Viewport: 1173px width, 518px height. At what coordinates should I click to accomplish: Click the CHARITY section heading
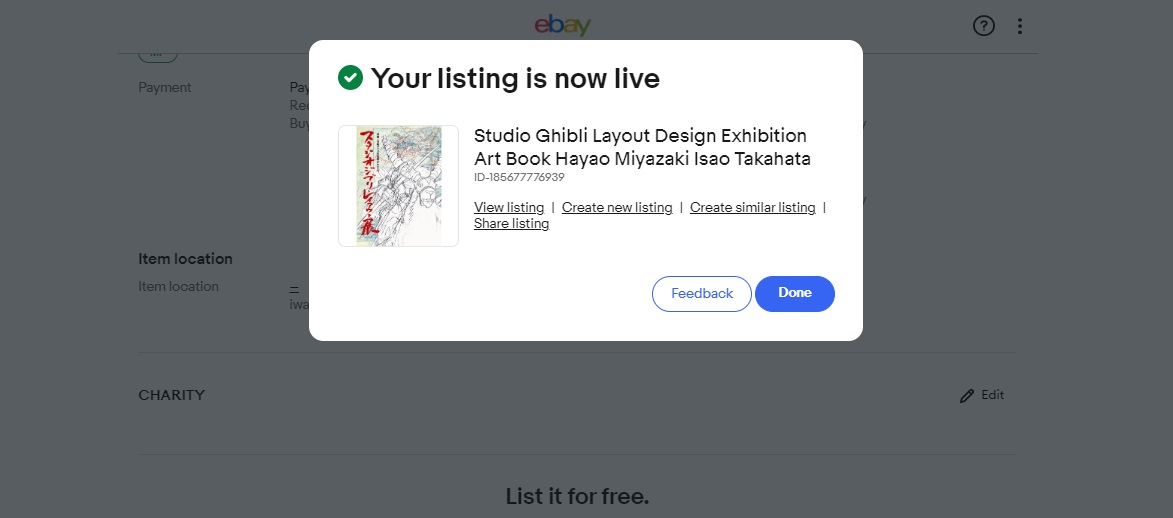pos(171,395)
